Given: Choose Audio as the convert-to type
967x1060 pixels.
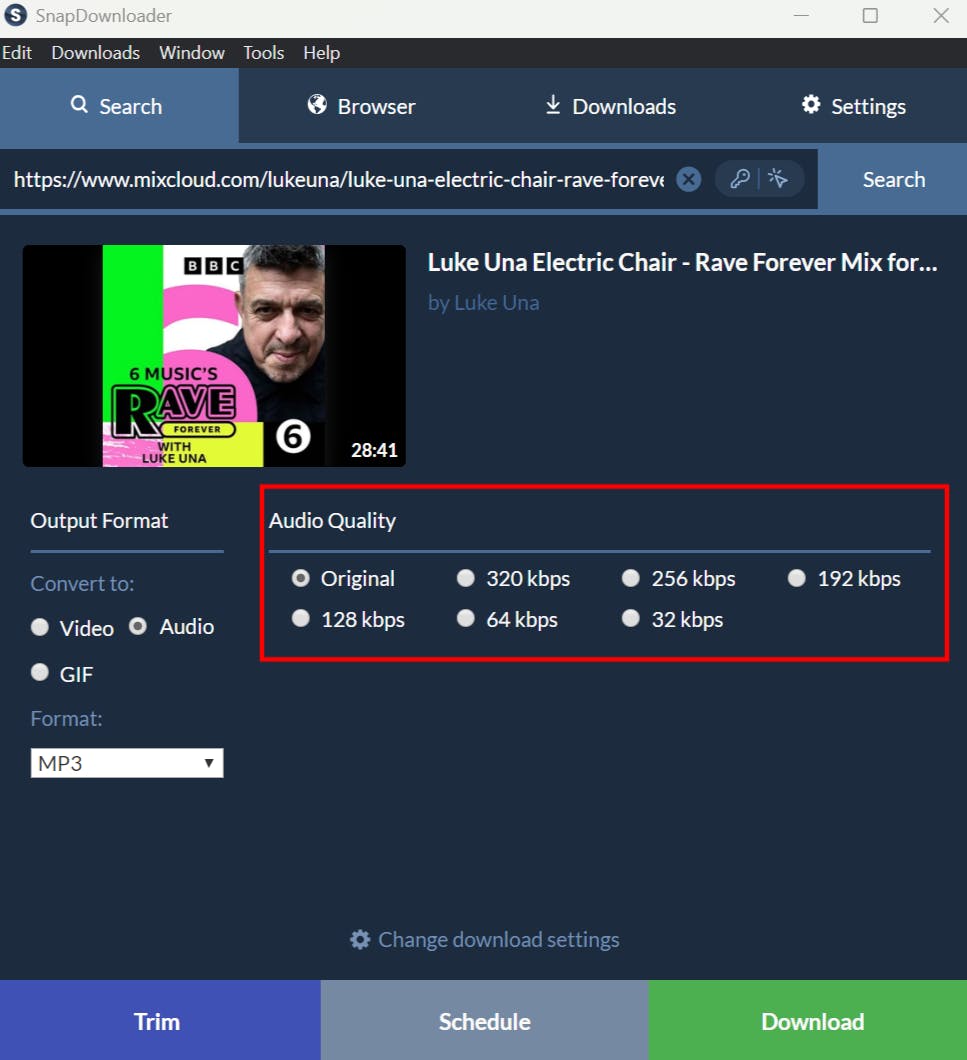Looking at the screenshot, I should pyautogui.click(x=138, y=627).
